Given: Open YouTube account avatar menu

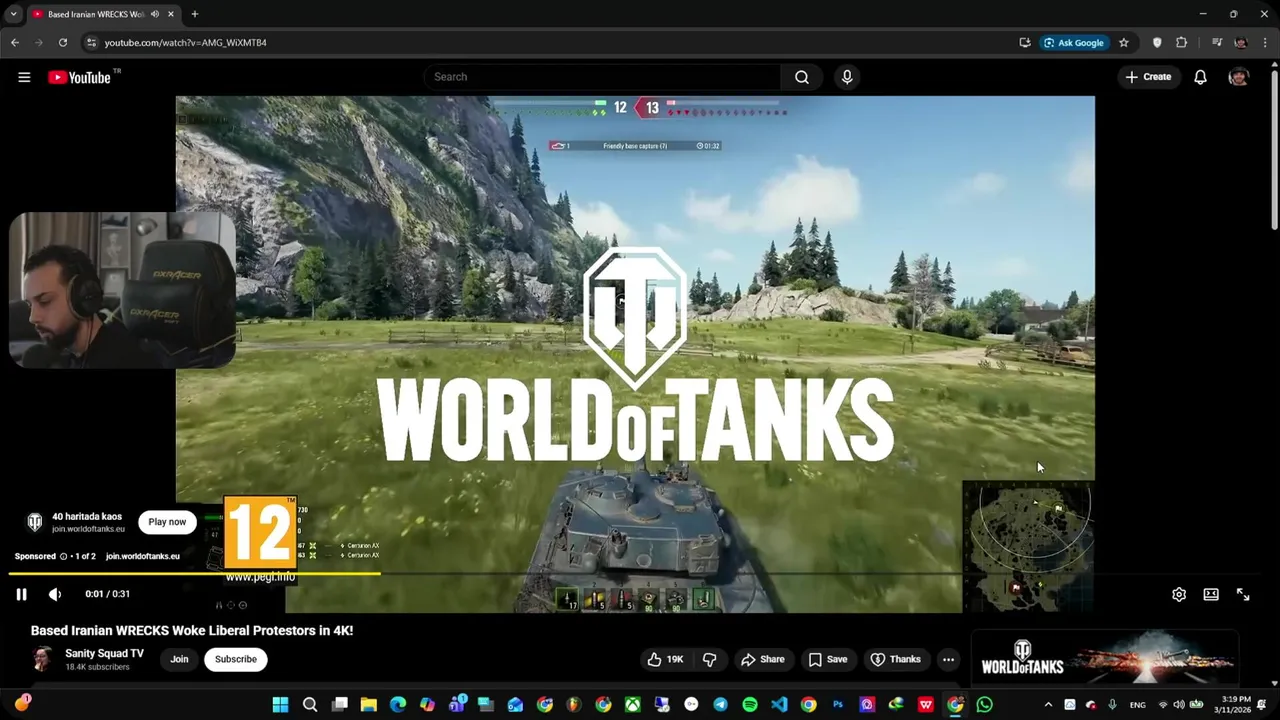Looking at the screenshot, I should pyautogui.click(x=1238, y=77).
